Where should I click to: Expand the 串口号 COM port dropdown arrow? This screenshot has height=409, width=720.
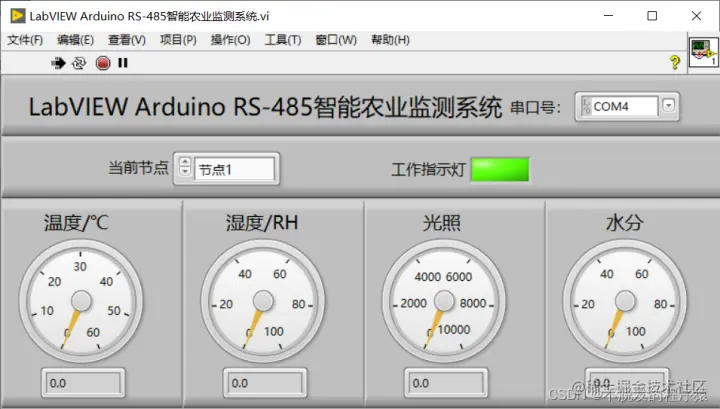pyautogui.click(x=669, y=106)
